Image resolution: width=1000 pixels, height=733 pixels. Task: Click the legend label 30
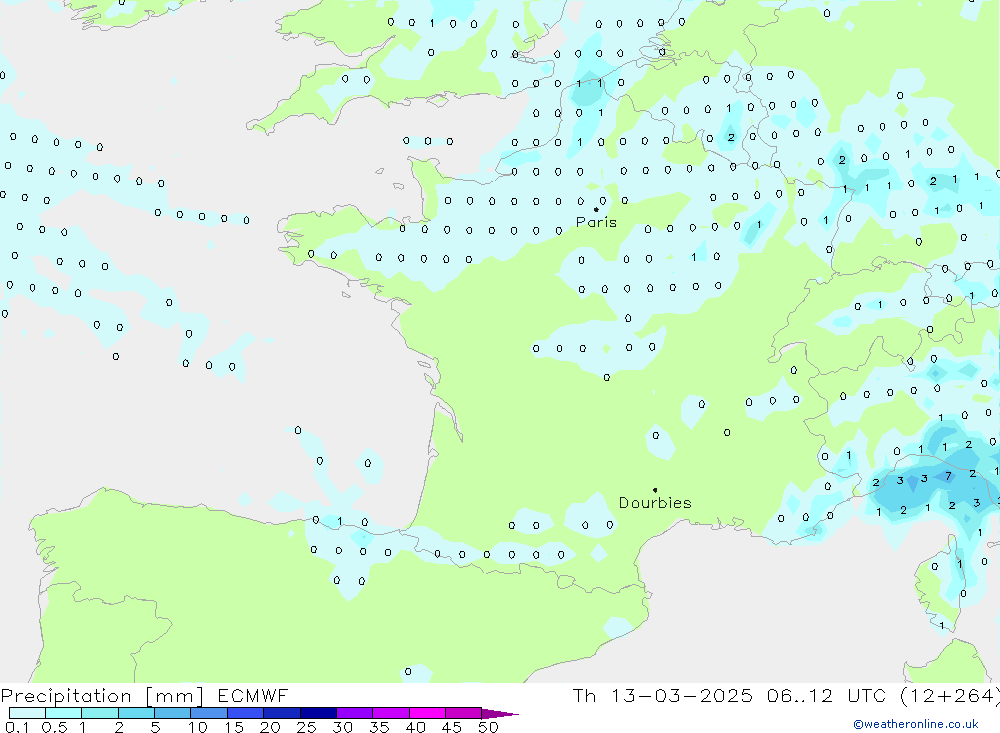pos(342,727)
